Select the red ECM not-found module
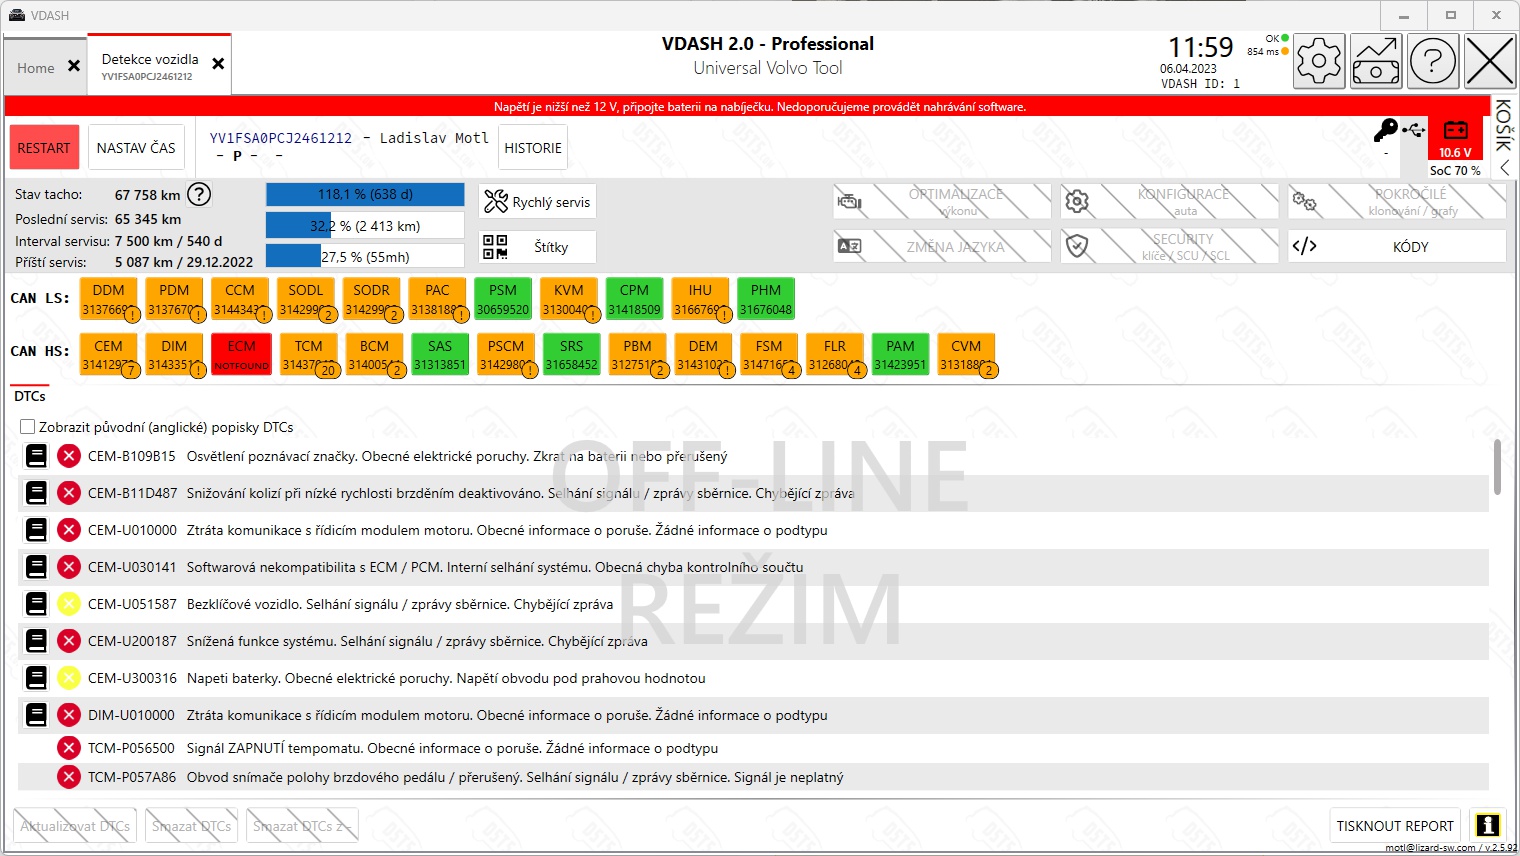The width and height of the screenshot is (1520, 856). coord(241,355)
